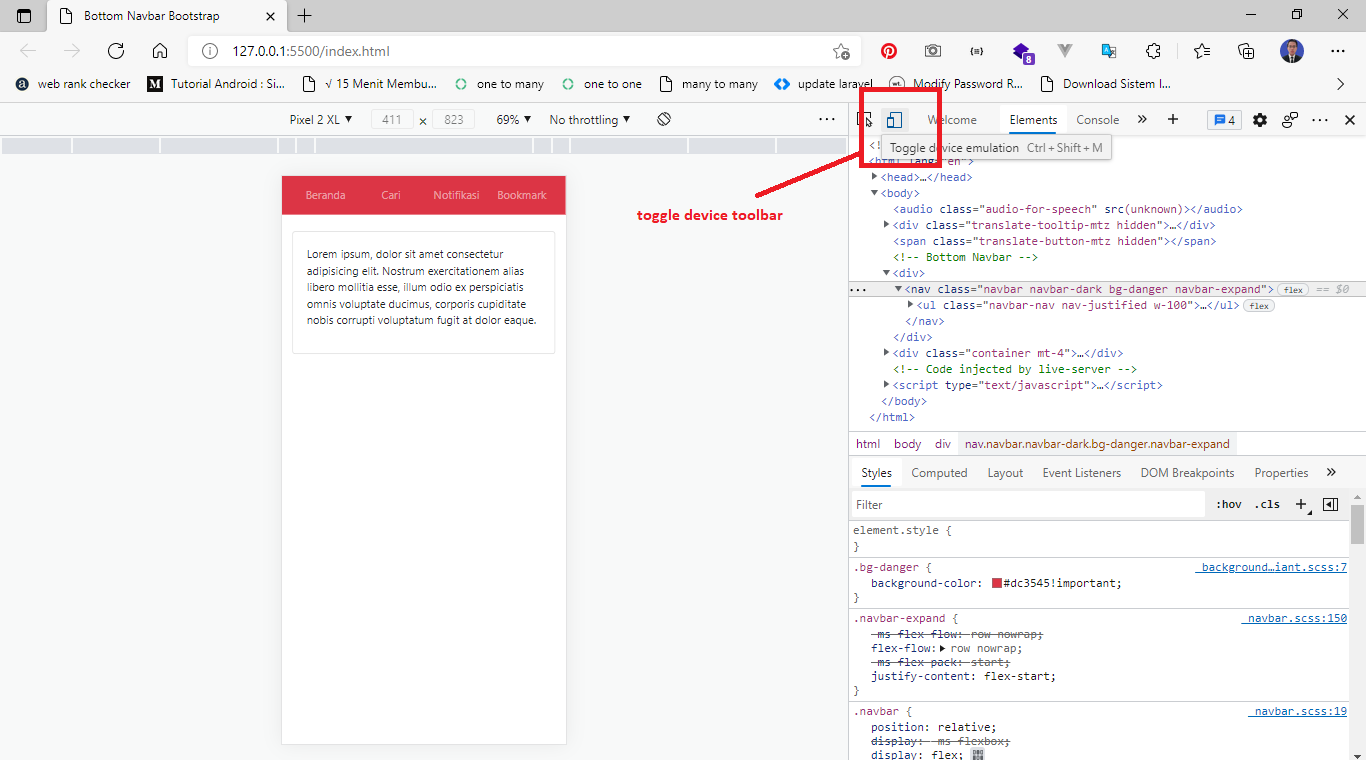Image resolution: width=1366 pixels, height=760 pixels.
Task: Open DevTools customize three-dot menu
Action: [1320, 120]
